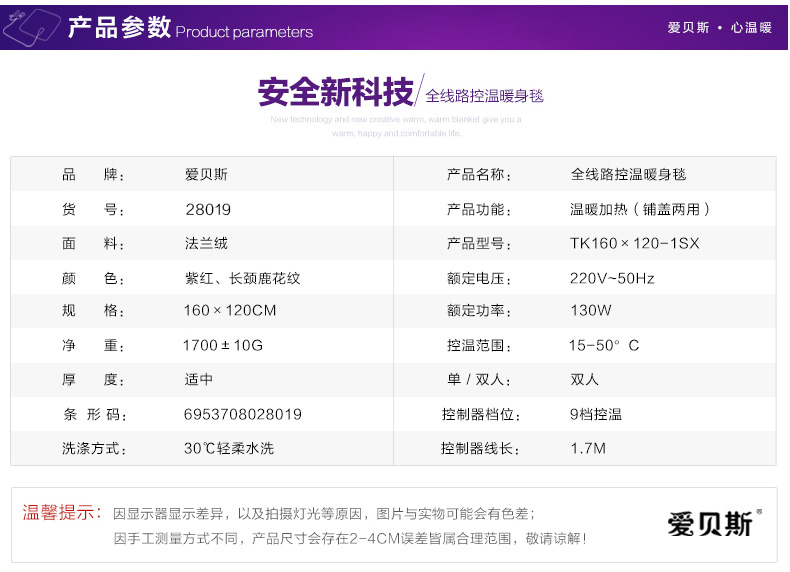The height and width of the screenshot is (572, 790).
Task: Select the controller setting 9档控温
Action: click(596, 414)
